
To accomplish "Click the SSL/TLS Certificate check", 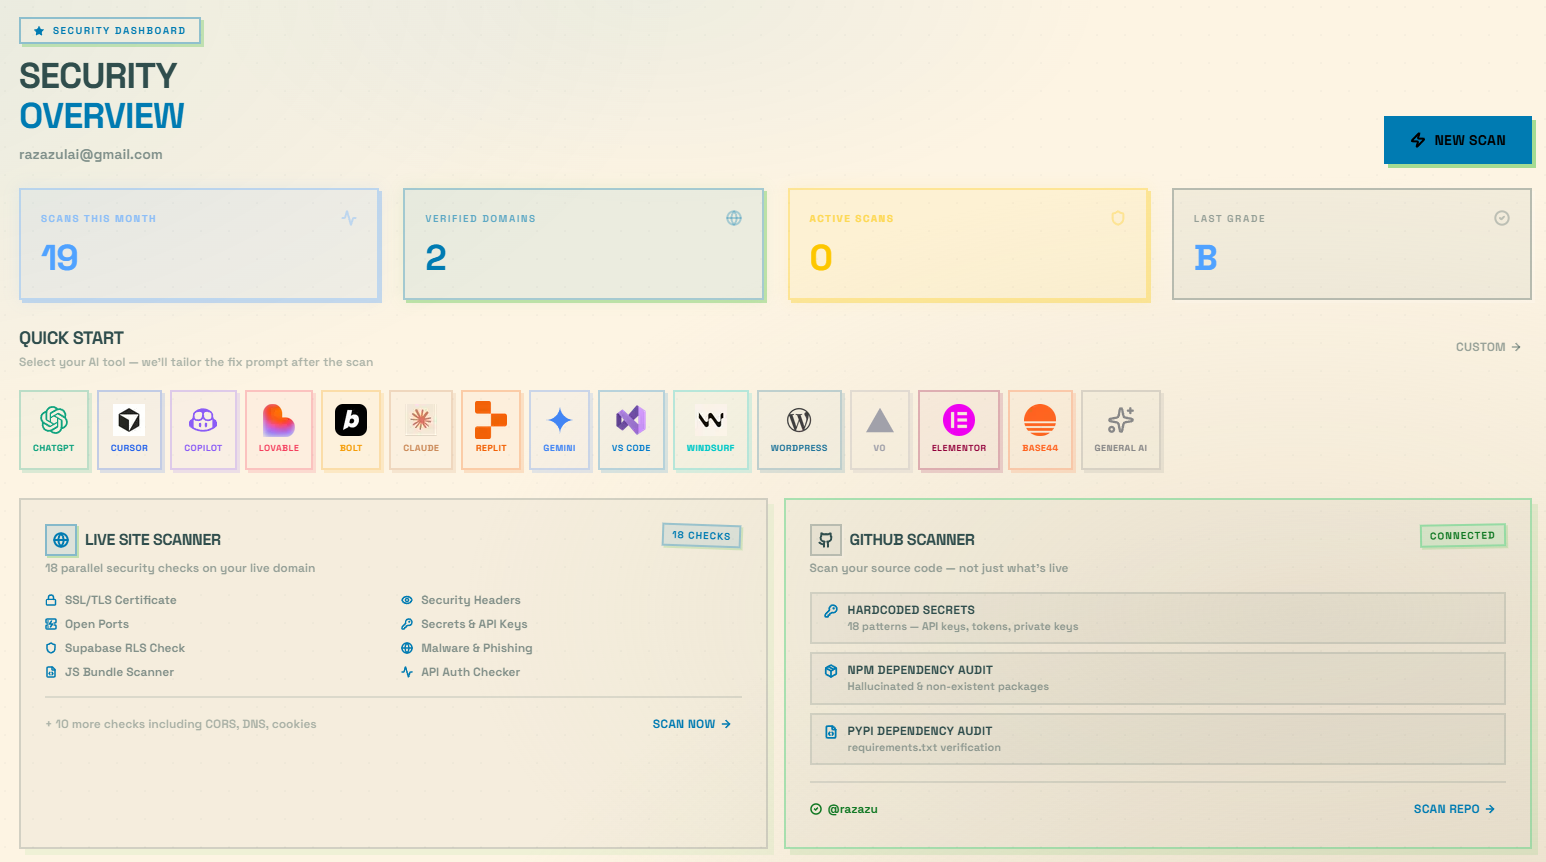I will tap(111, 600).
